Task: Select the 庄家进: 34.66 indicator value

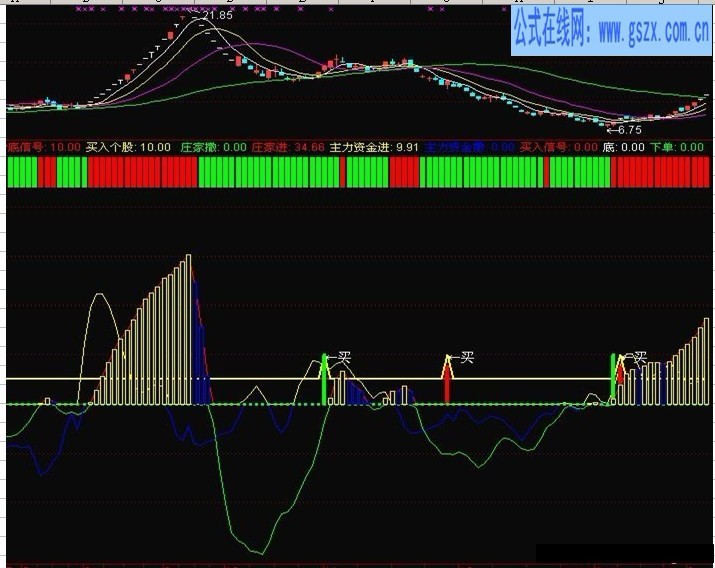Action: (288, 147)
